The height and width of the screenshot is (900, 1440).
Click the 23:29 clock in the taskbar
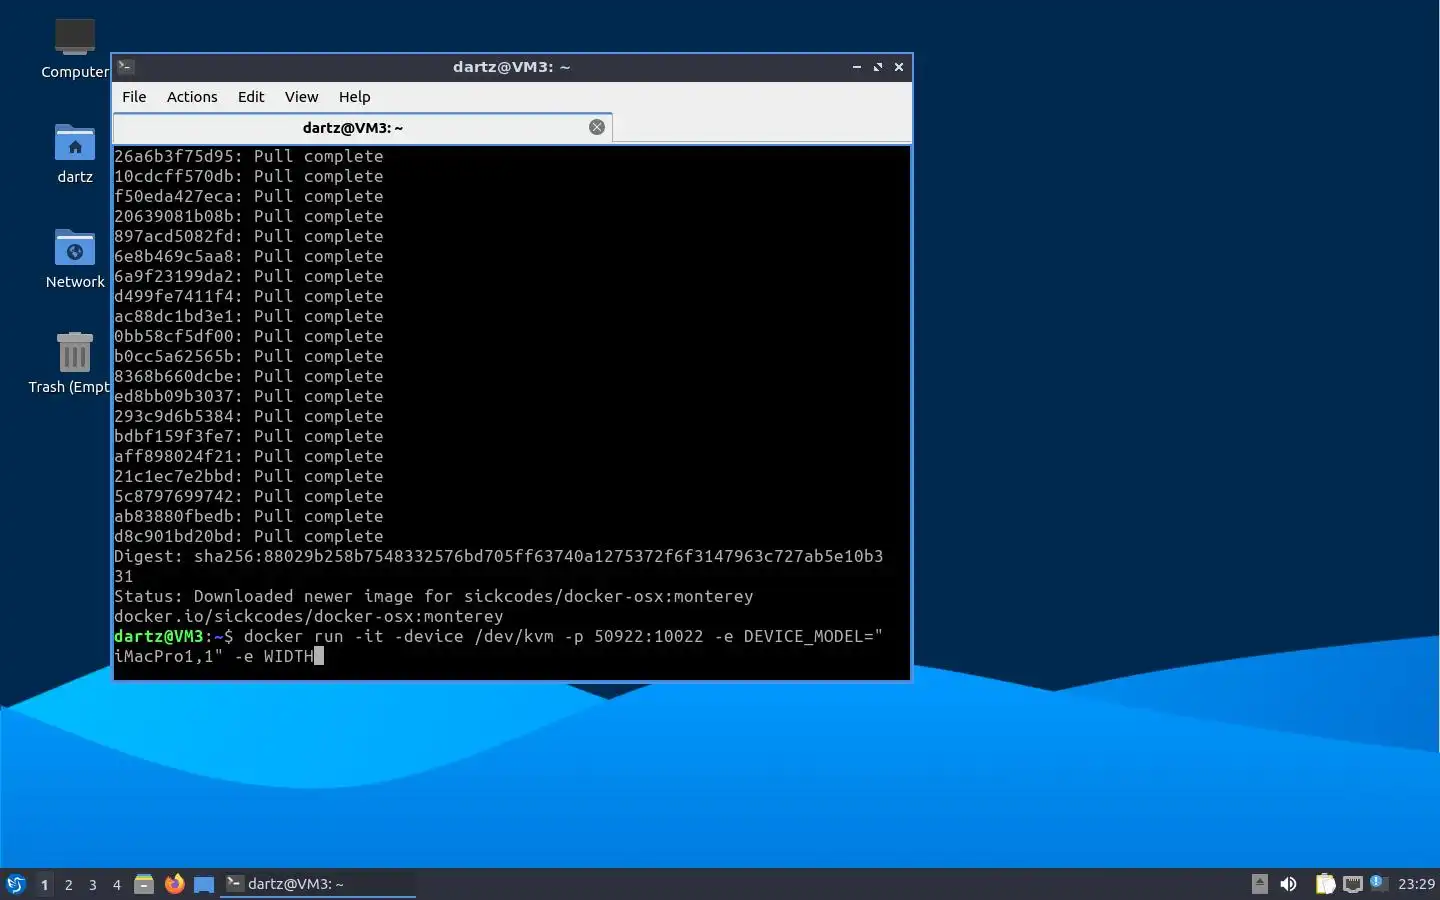tap(1416, 884)
